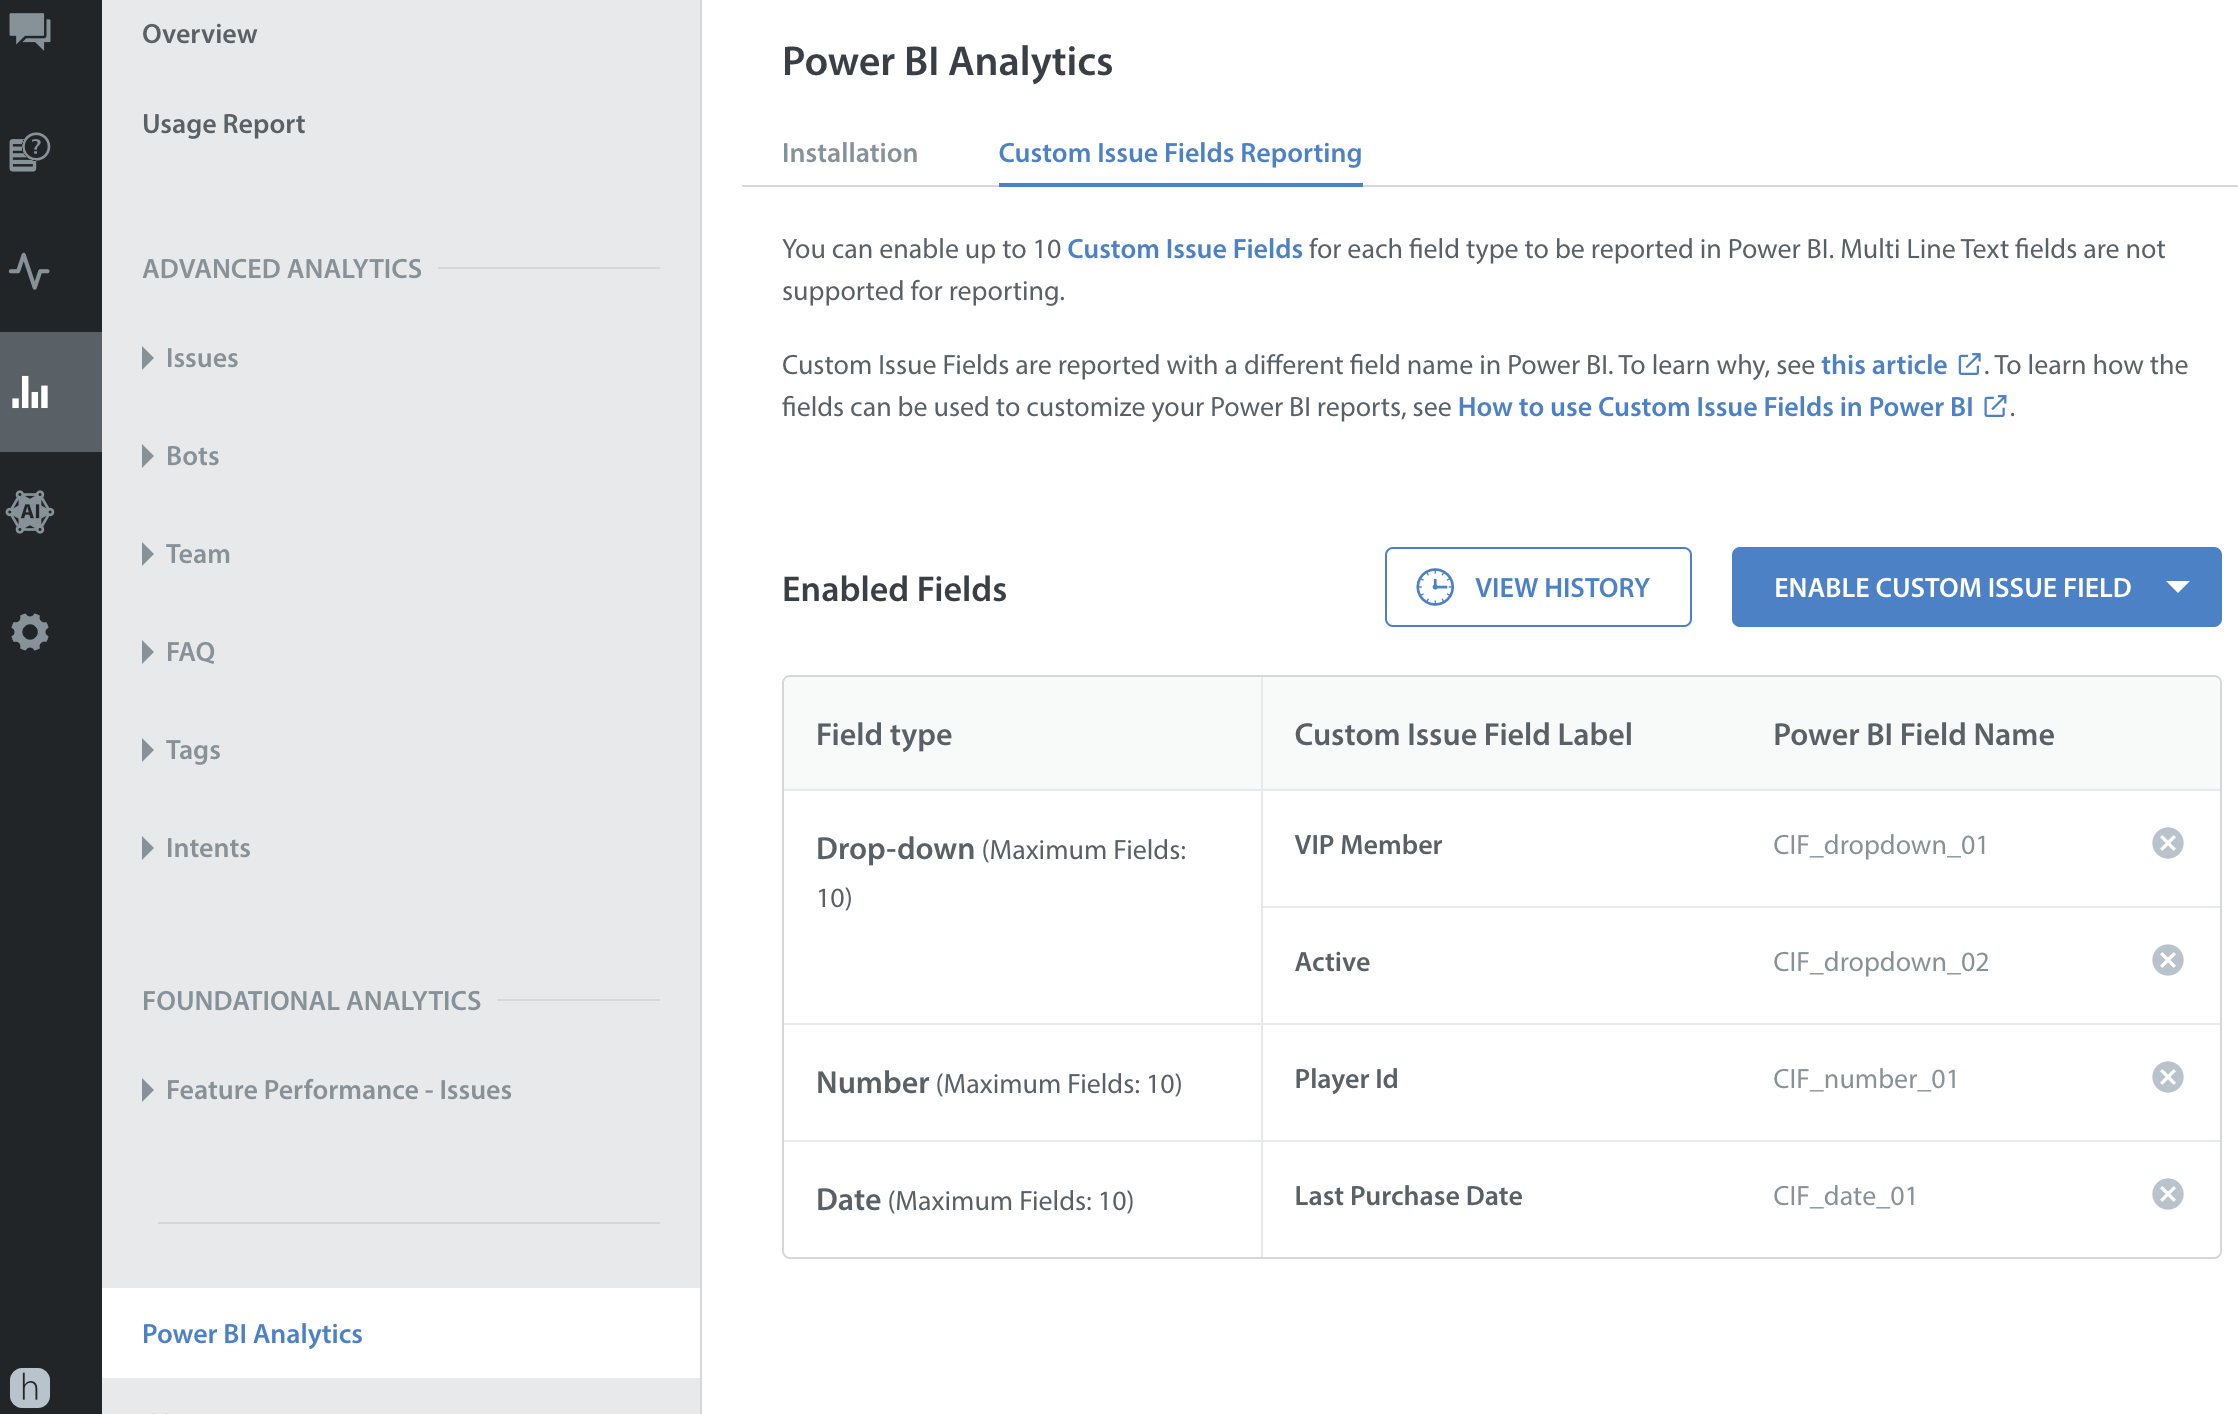The height and width of the screenshot is (1414, 2238).
Task: Click external link icon beside this article
Action: click(1968, 364)
